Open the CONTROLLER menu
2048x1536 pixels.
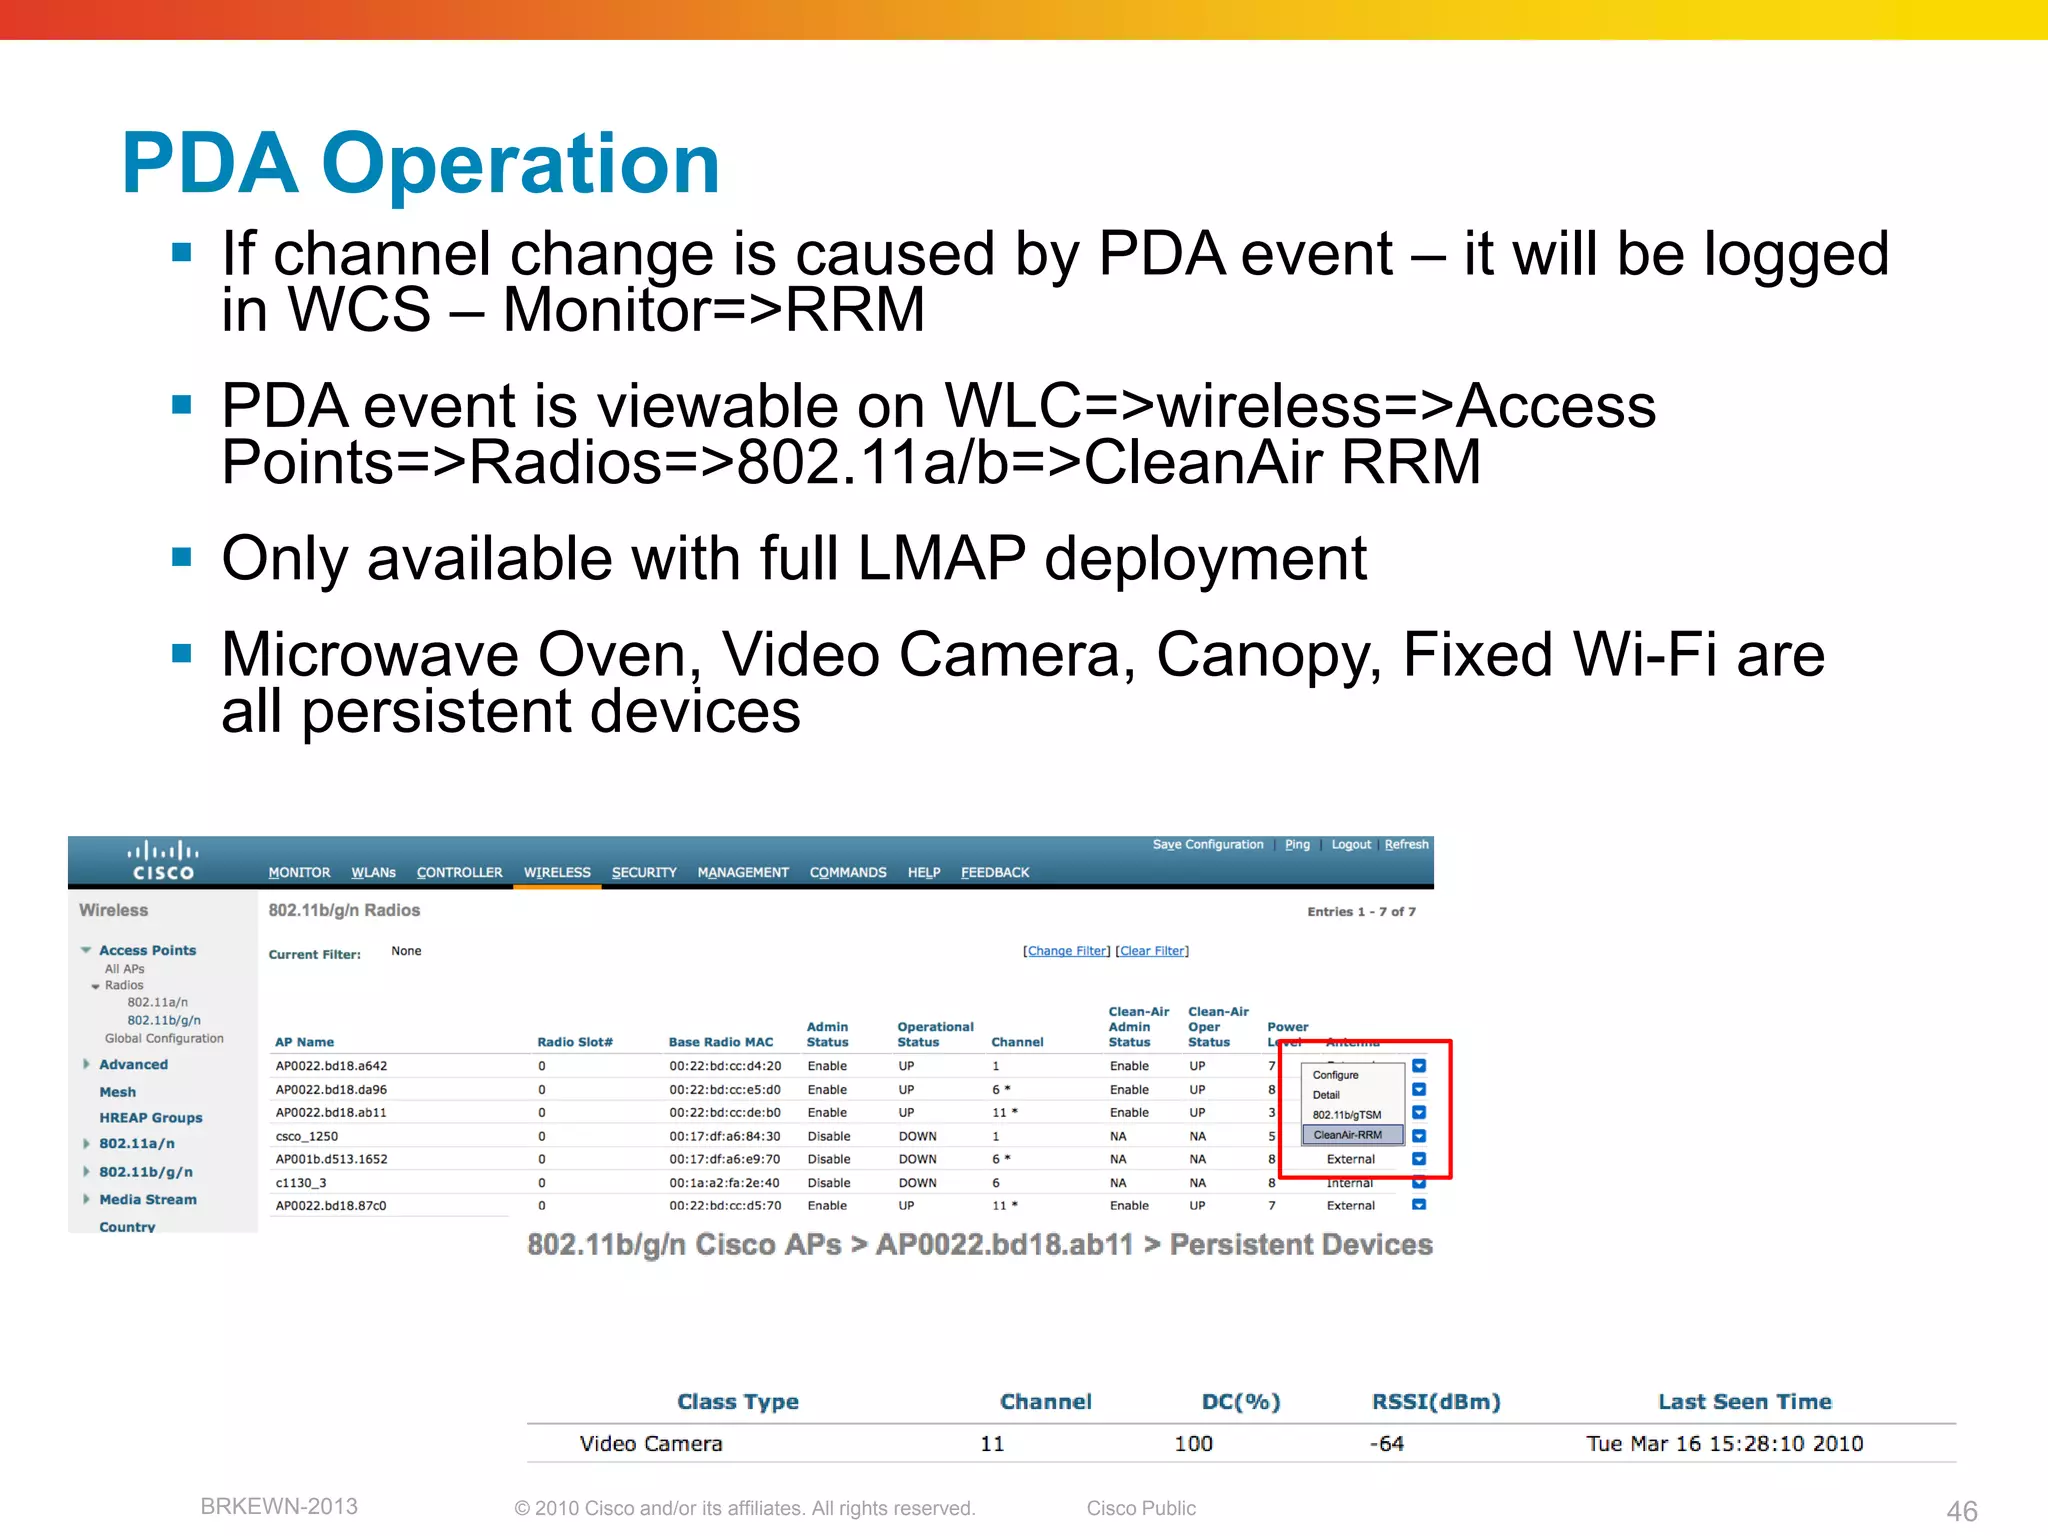pyautogui.click(x=459, y=872)
